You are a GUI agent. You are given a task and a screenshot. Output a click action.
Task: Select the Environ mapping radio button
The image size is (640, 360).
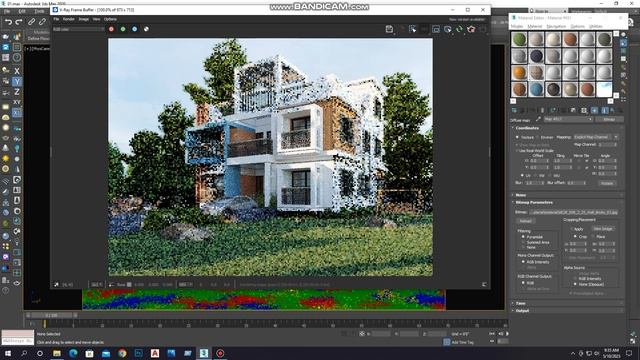(x=538, y=137)
